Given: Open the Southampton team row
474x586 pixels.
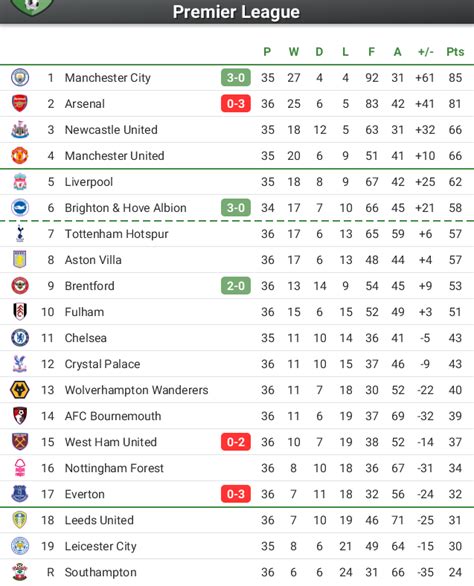Looking at the screenshot, I should click(x=237, y=572).
